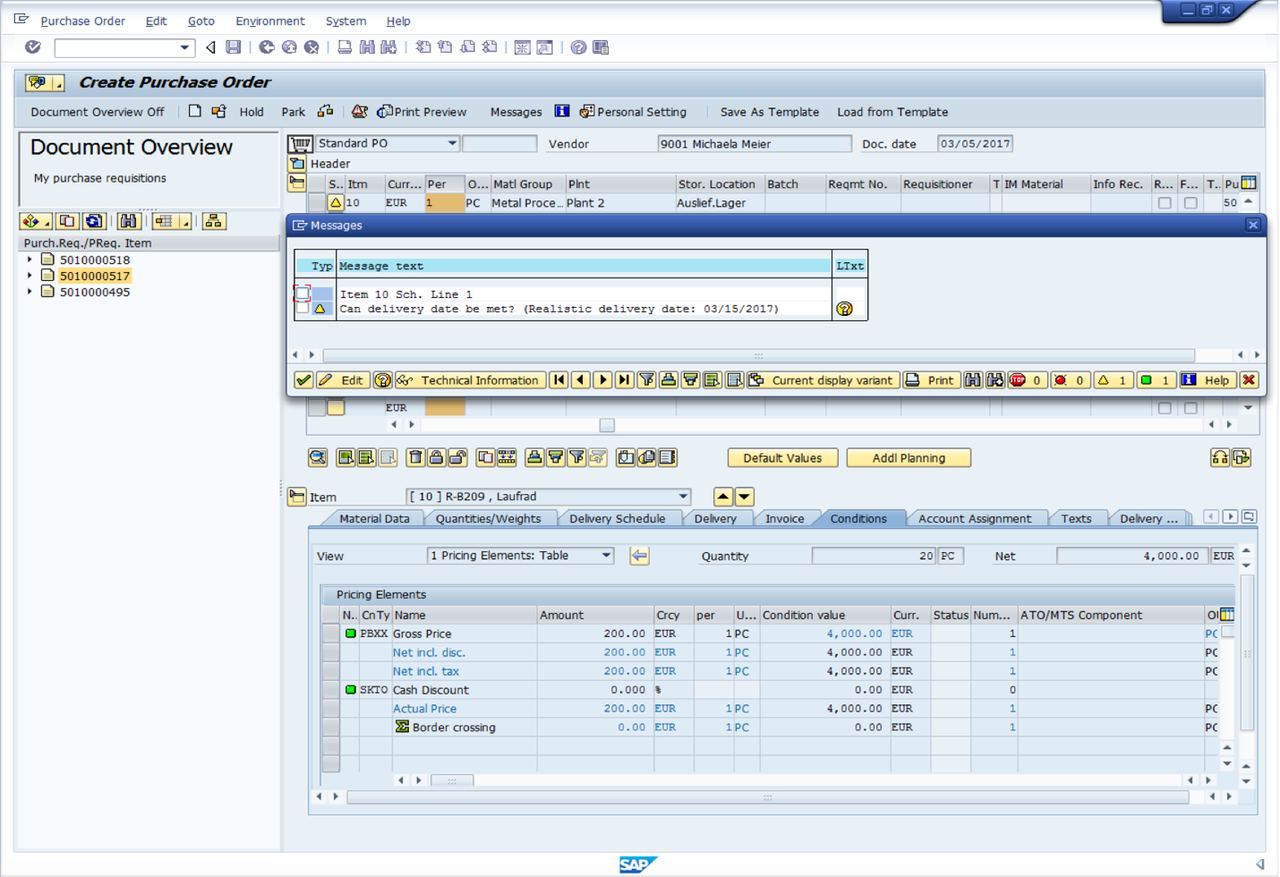Image resolution: width=1280 pixels, height=877 pixels.
Task: Click the refresh icon in Document Overview toolbar
Action: 94,221
